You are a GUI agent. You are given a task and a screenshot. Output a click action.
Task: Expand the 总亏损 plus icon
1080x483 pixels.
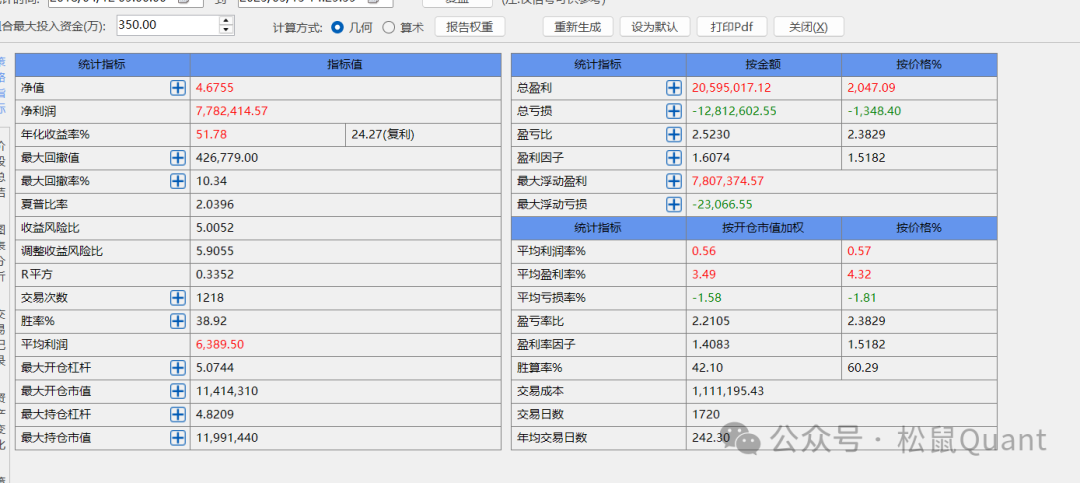674,111
